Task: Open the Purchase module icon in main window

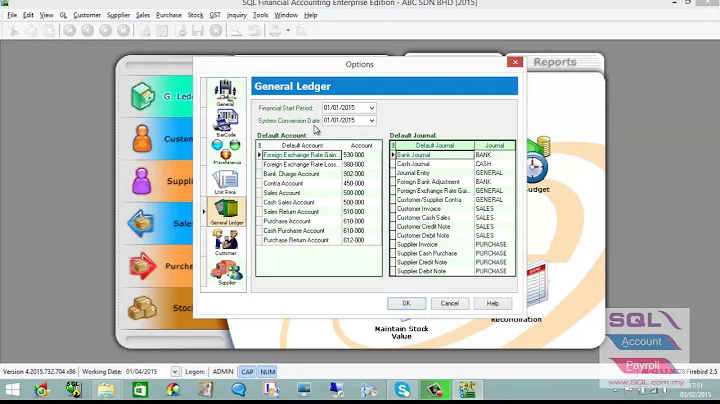Action: (x=142, y=266)
